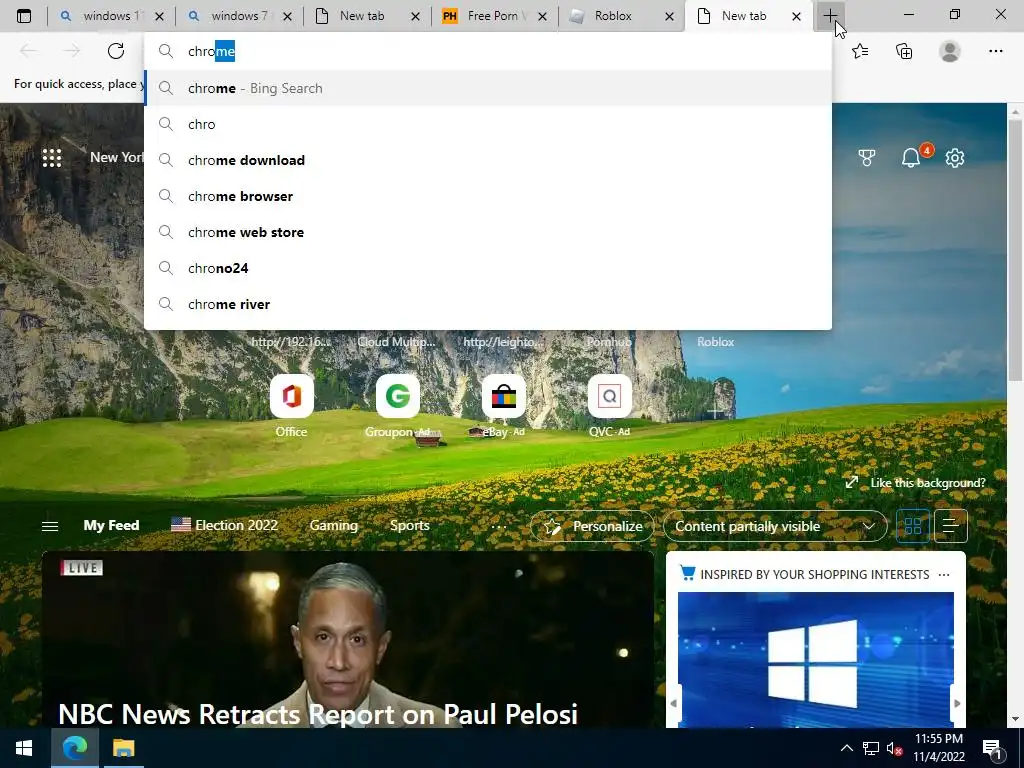Select the Election 2022 feed tab
1024x768 pixels.
coord(225,525)
